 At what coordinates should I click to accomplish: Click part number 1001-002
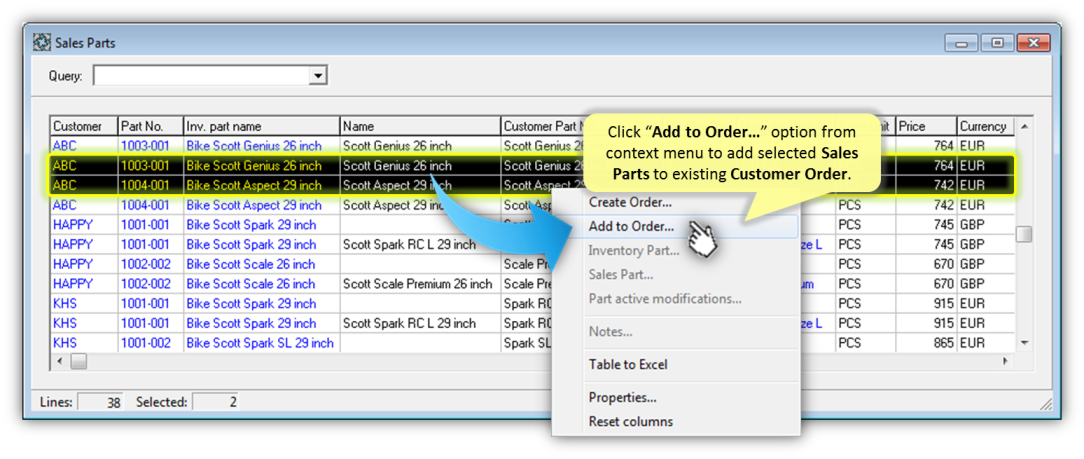(151, 343)
